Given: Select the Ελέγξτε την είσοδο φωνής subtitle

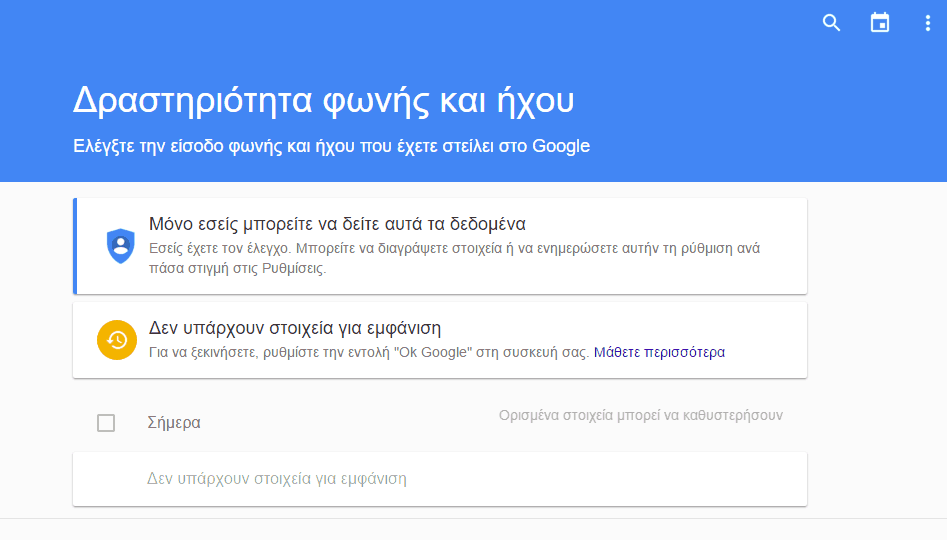Looking at the screenshot, I should click(x=331, y=146).
